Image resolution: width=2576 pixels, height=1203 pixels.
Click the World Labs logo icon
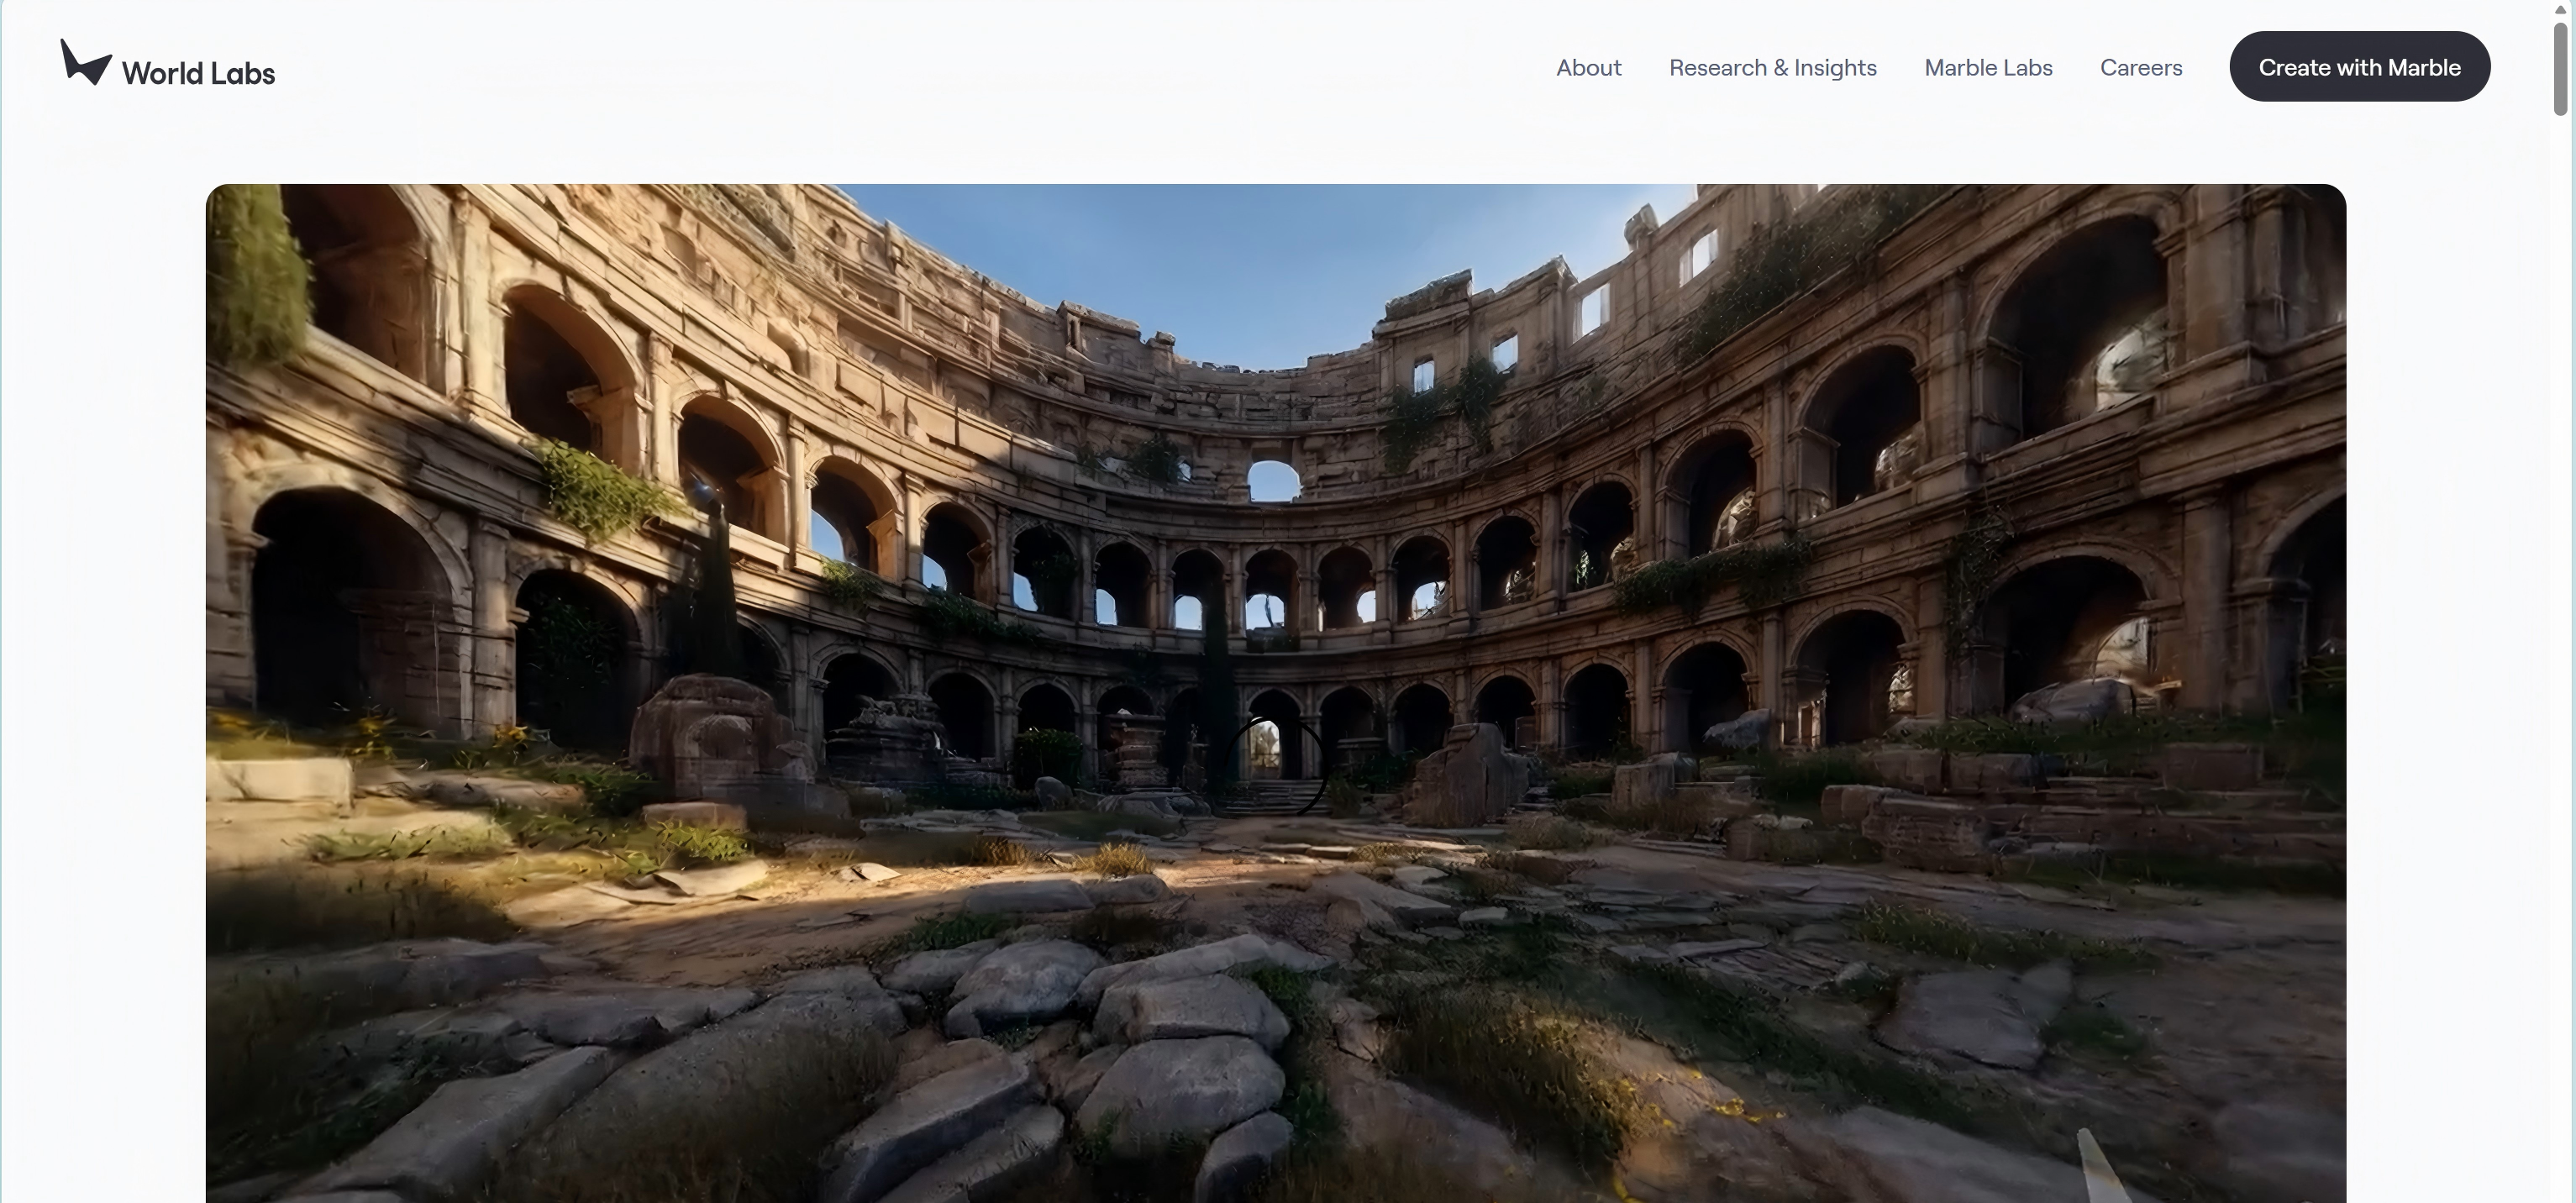(85, 62)
